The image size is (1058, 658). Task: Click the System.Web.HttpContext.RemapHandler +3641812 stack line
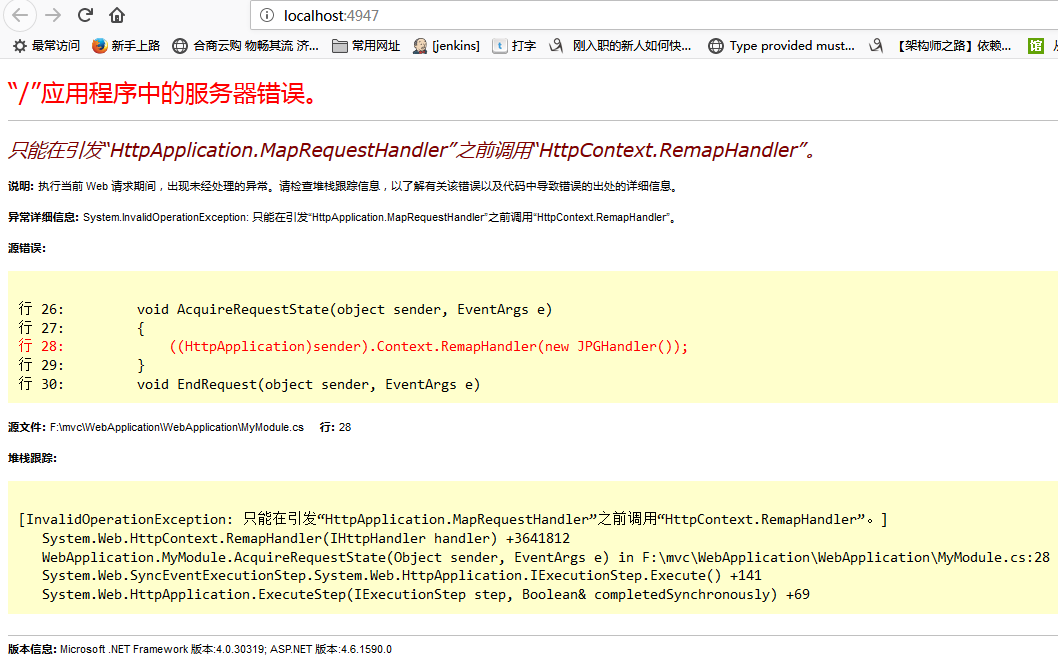[306, 539]
